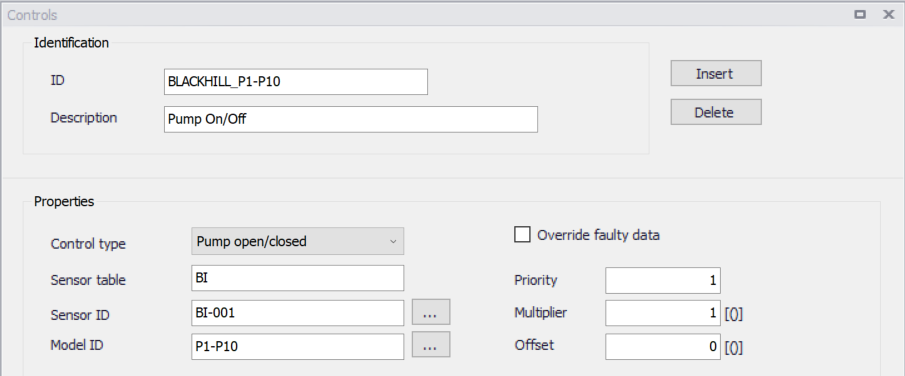Enable Override faulty data checkbox
Screen dimensions: 905x376
click(522, 234)
